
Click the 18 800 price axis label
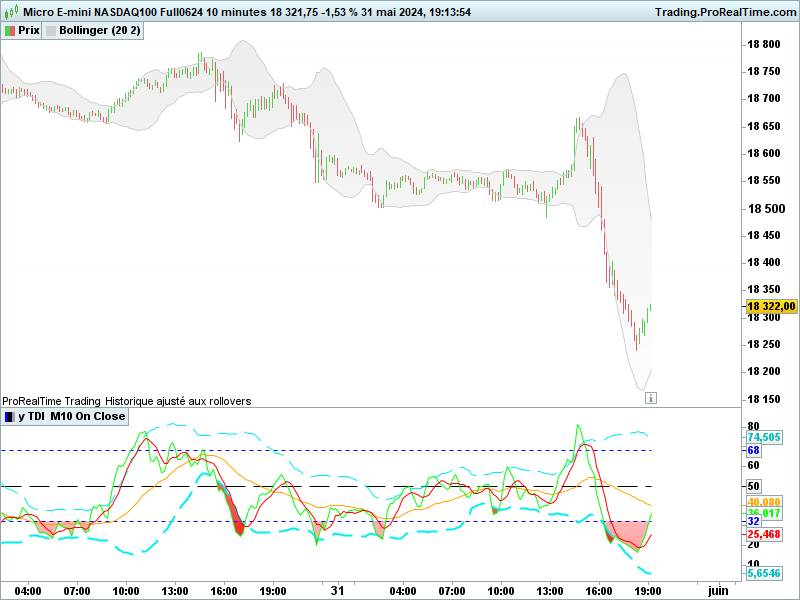coord(764,44)
